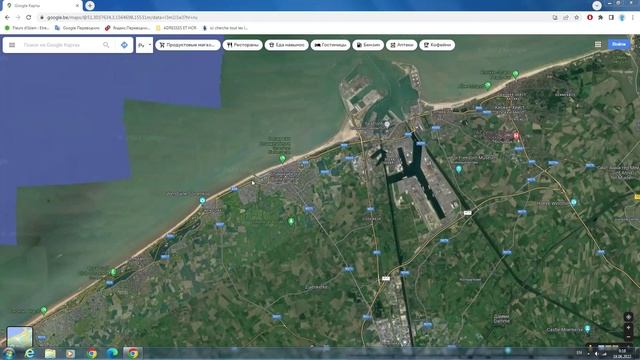
Task: Zoom out with the minus button
Action: click(629, 337)
